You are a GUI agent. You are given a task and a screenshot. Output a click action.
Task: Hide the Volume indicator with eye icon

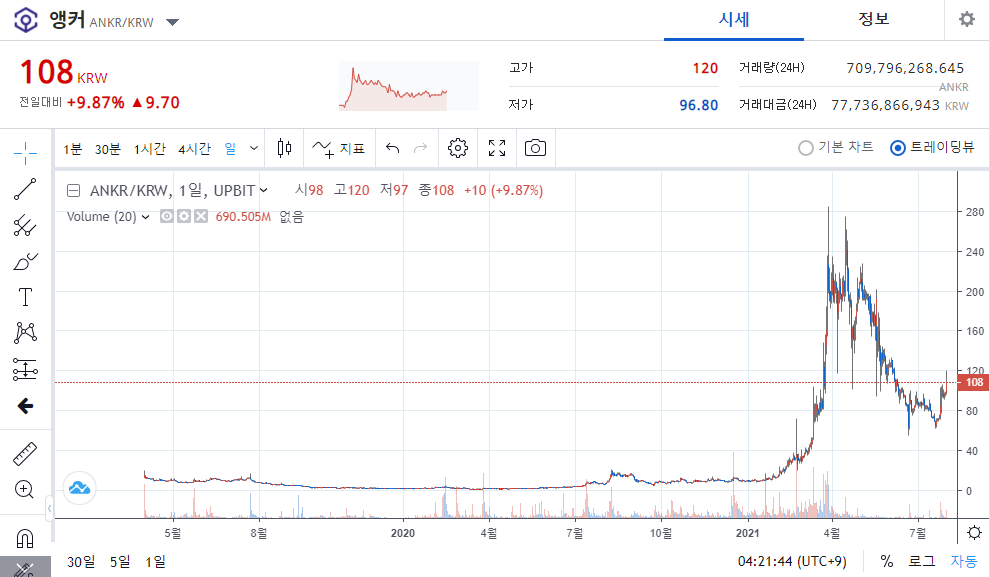pos(167,217)
